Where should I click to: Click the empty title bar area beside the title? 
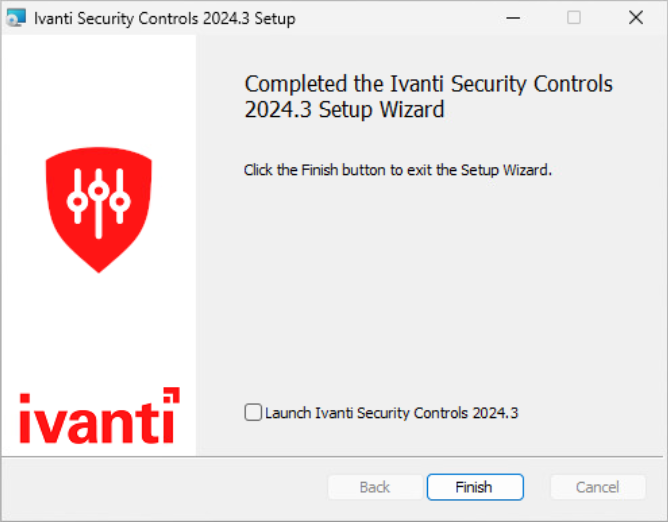click(400, 18)
